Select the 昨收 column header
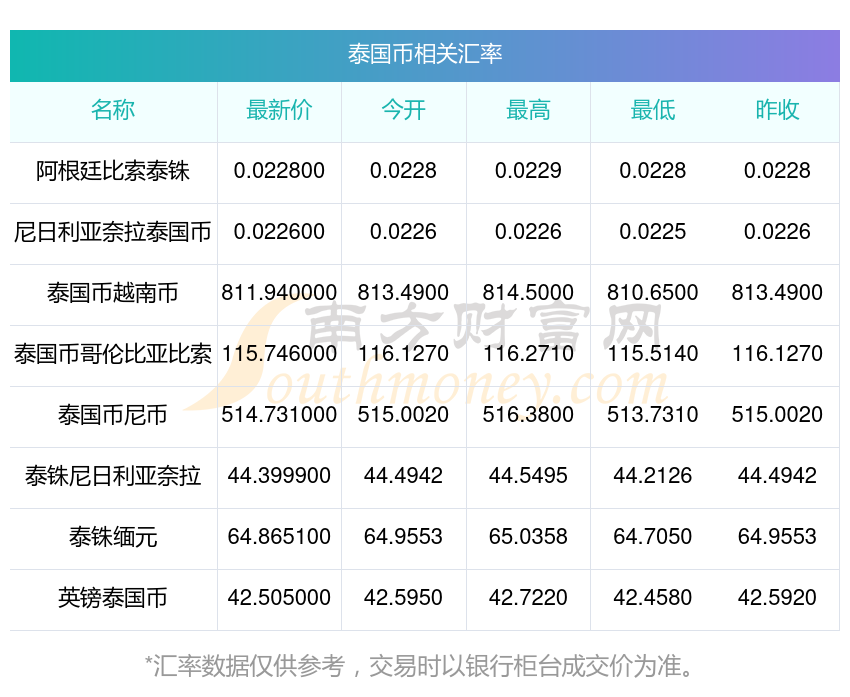 (x=777, y=110)
